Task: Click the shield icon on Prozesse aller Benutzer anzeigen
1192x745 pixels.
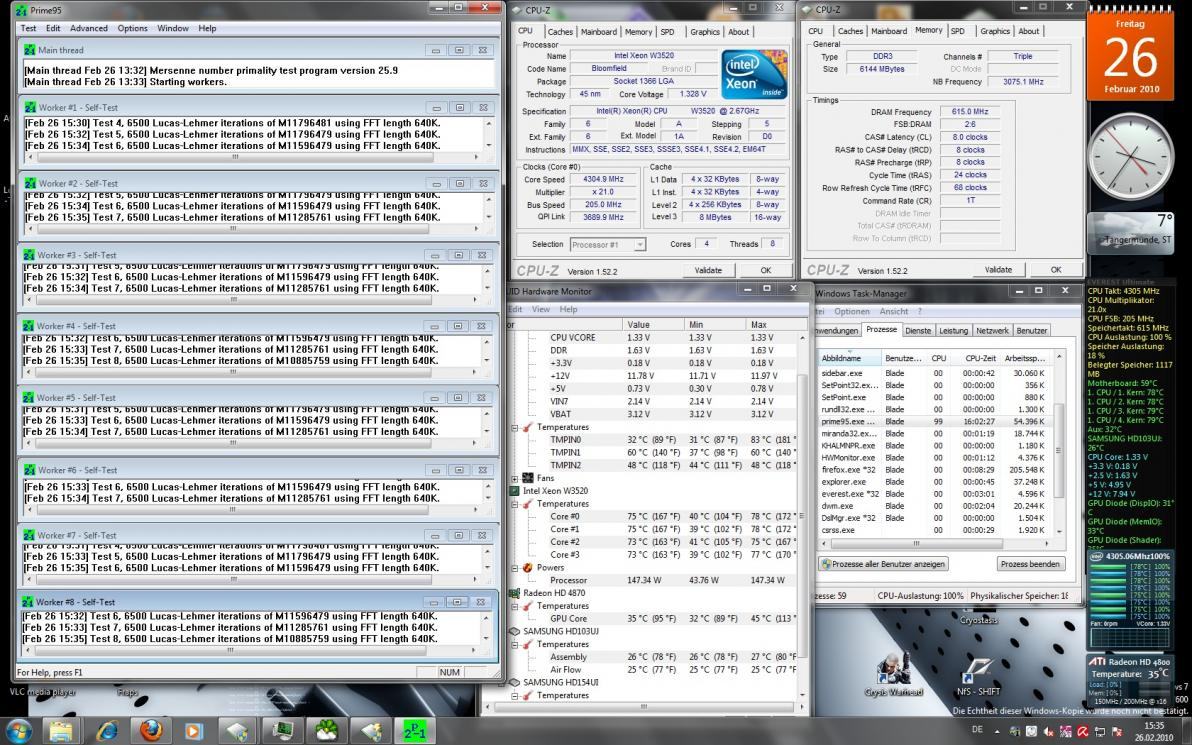Action: (826, 564)
